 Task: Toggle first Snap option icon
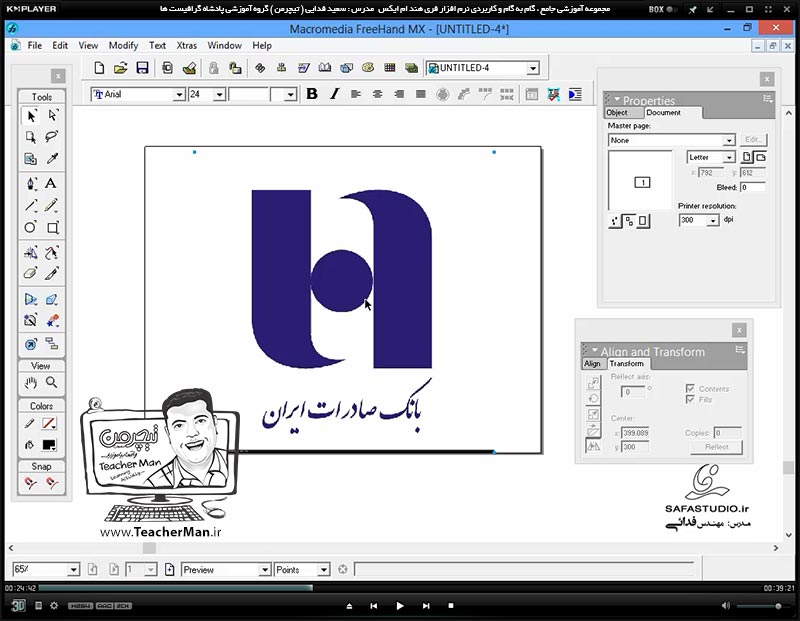coord(31,483)
